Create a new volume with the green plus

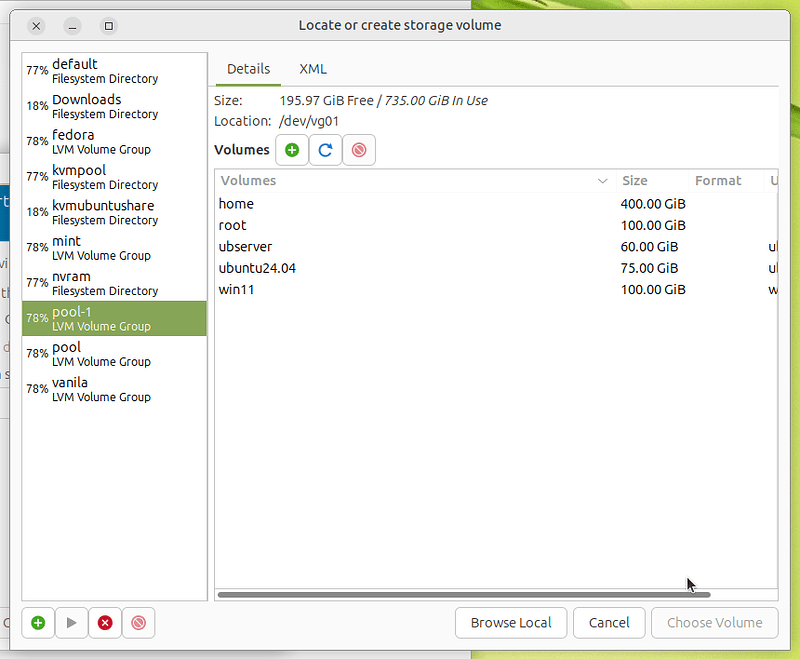(x=292, y=150)
